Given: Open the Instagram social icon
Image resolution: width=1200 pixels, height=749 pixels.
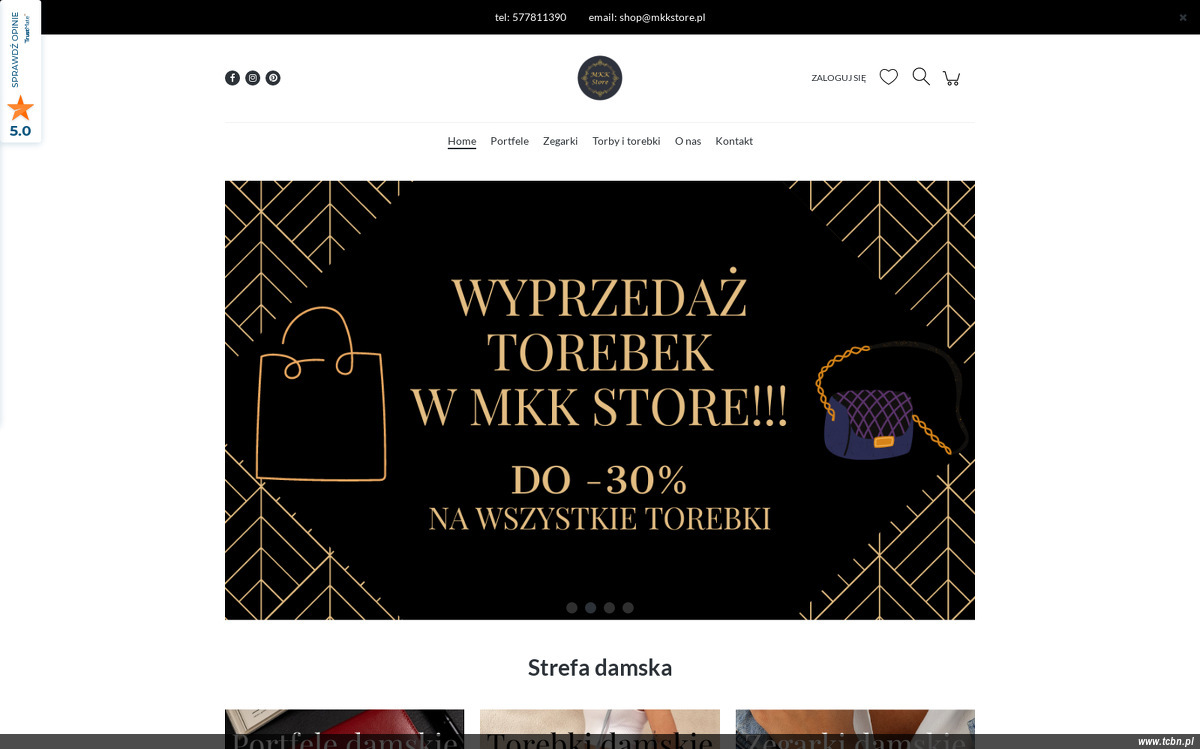Looking at the screenshot, I should (x=253, y=78).
